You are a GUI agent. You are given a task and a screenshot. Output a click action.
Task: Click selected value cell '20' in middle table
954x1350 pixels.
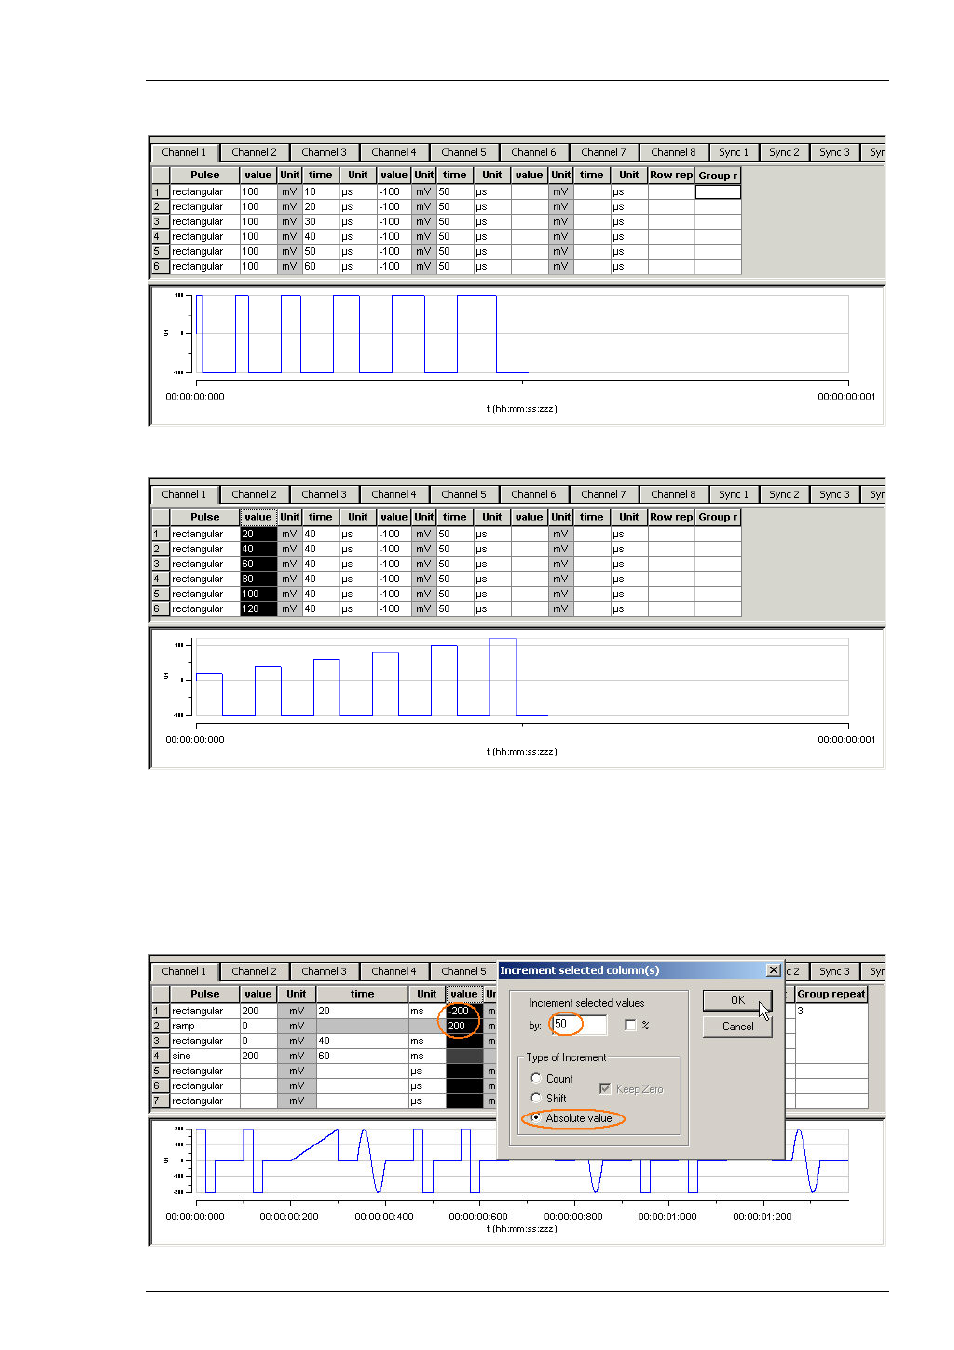point(258,534)
